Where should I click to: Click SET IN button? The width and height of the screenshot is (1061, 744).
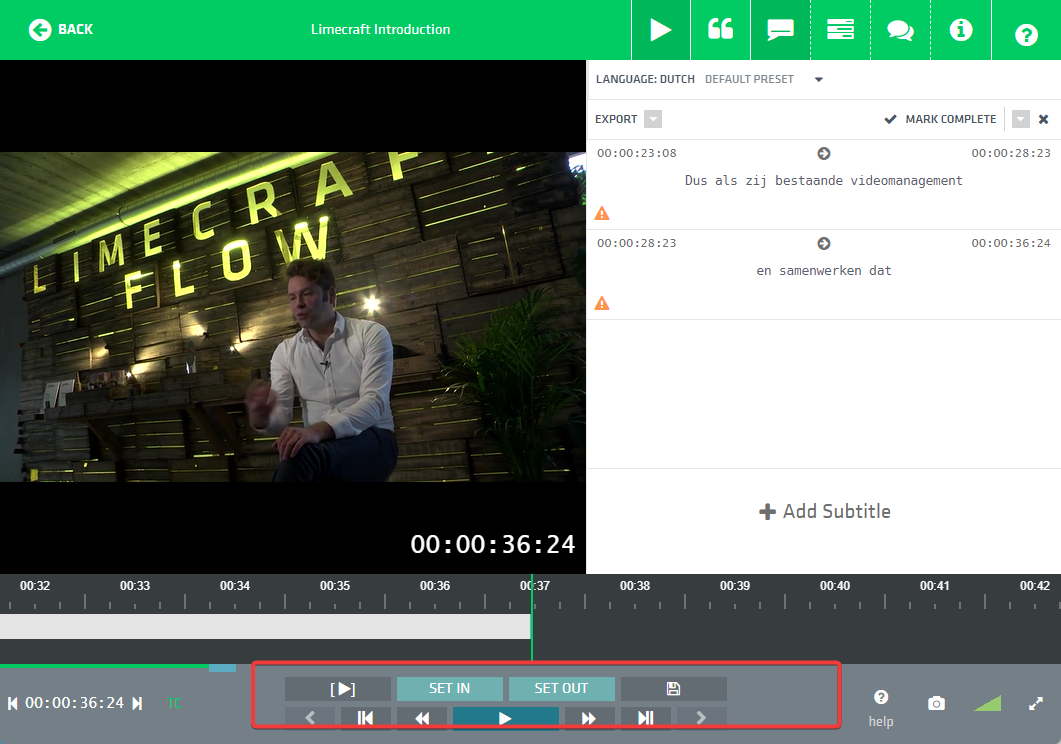click(x=449, y=689)
